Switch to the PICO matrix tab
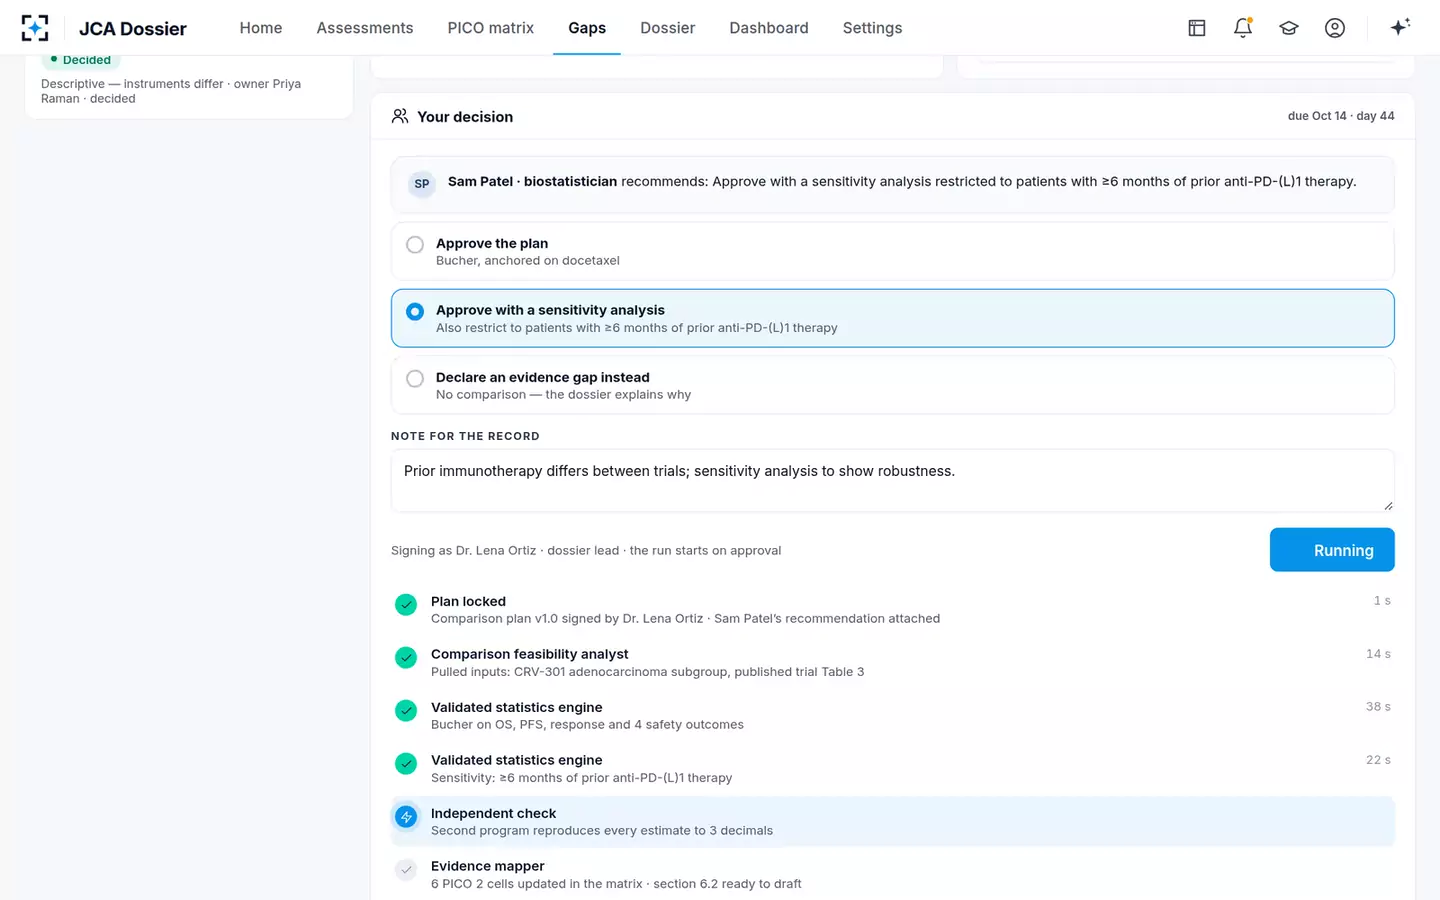 pyautogui.click(x=491, y=28)
